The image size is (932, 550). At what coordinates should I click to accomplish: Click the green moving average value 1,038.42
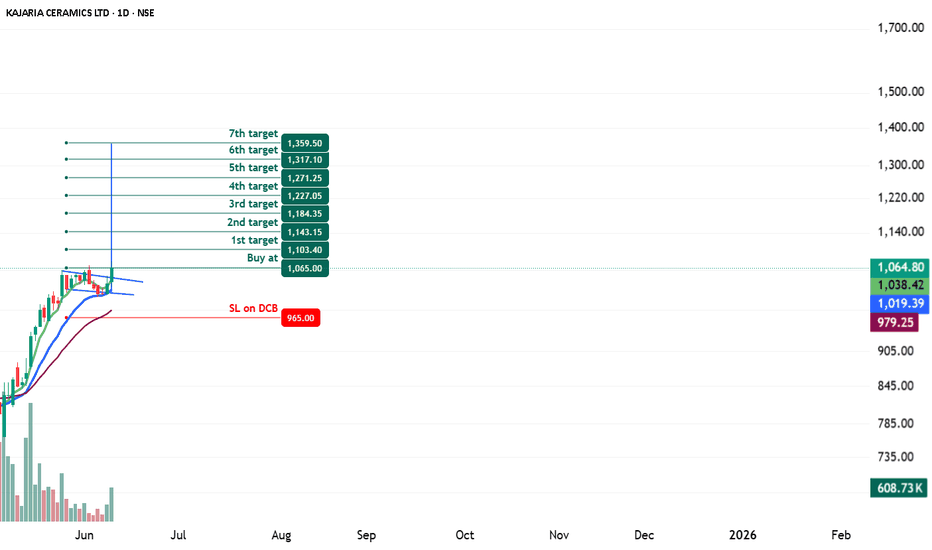[899, 284]
